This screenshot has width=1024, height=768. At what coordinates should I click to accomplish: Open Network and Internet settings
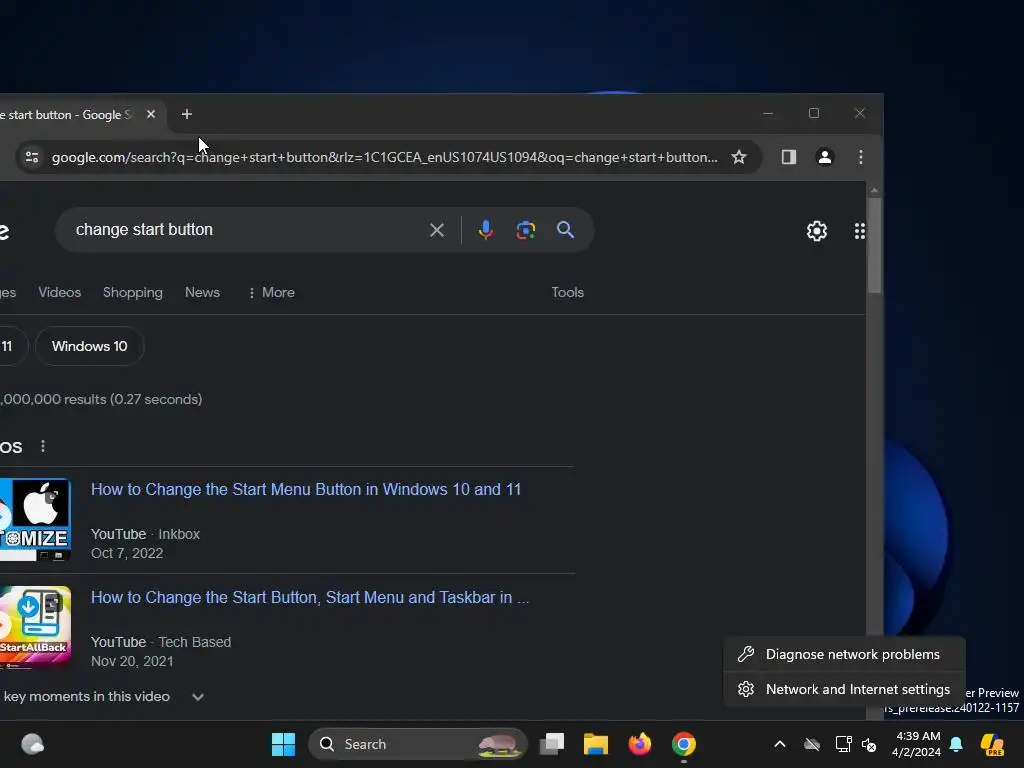point(844,690)
